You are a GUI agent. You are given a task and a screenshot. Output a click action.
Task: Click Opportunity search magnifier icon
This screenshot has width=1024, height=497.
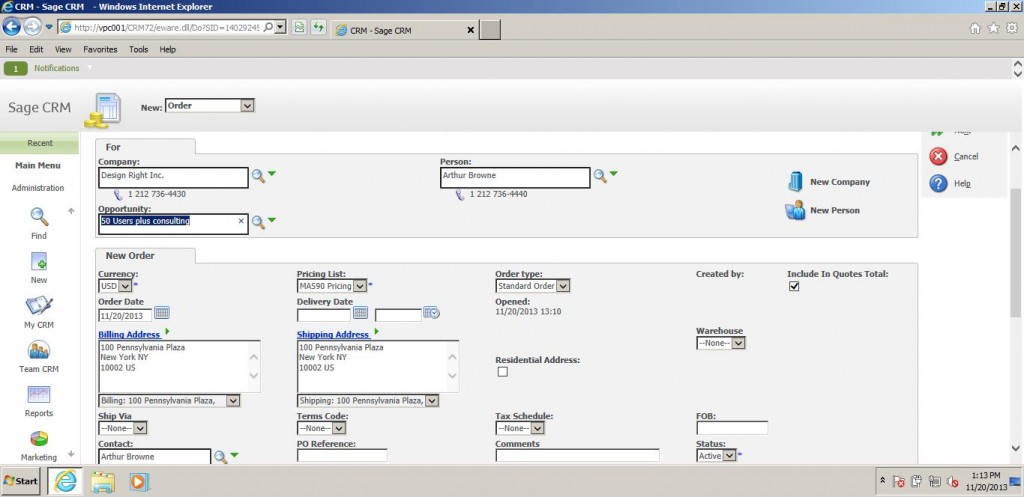(259, 223)
